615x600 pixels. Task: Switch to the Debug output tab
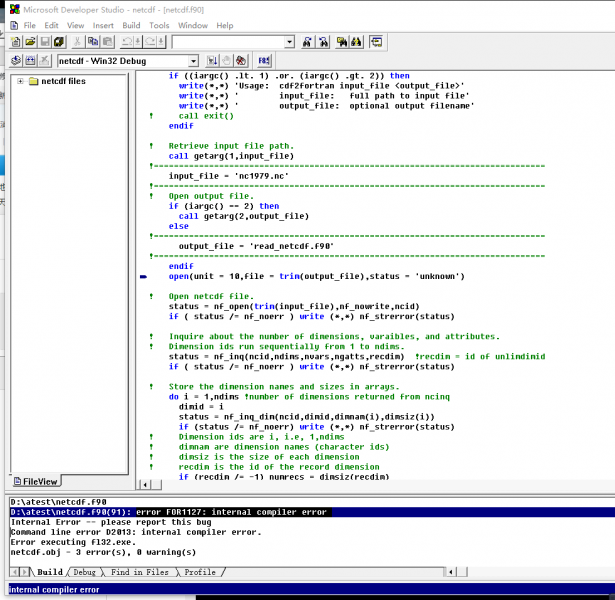[x=84, y=572]
